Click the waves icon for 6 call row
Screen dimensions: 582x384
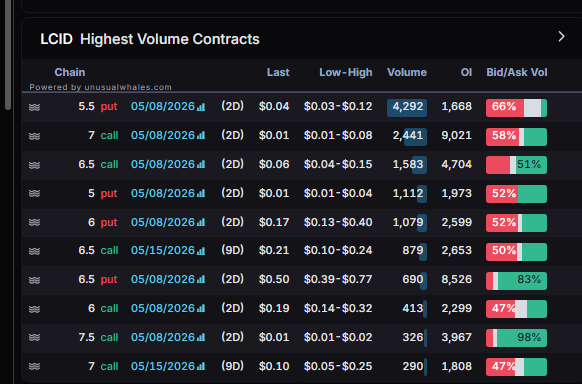pos(34,309)
